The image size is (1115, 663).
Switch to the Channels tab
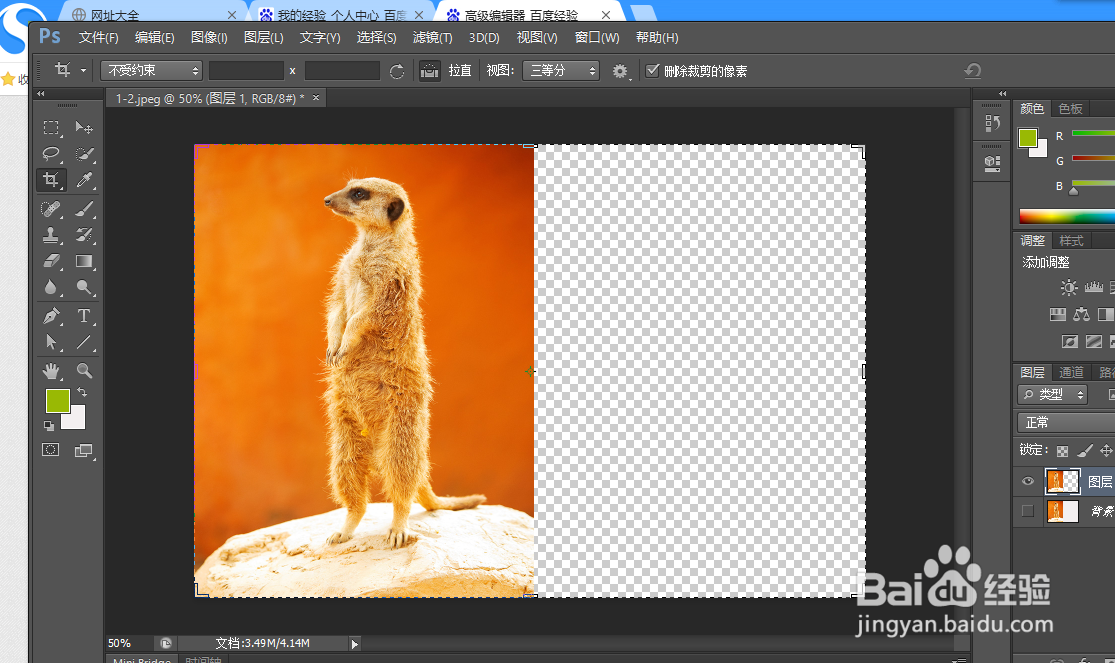pos(1071,372)
